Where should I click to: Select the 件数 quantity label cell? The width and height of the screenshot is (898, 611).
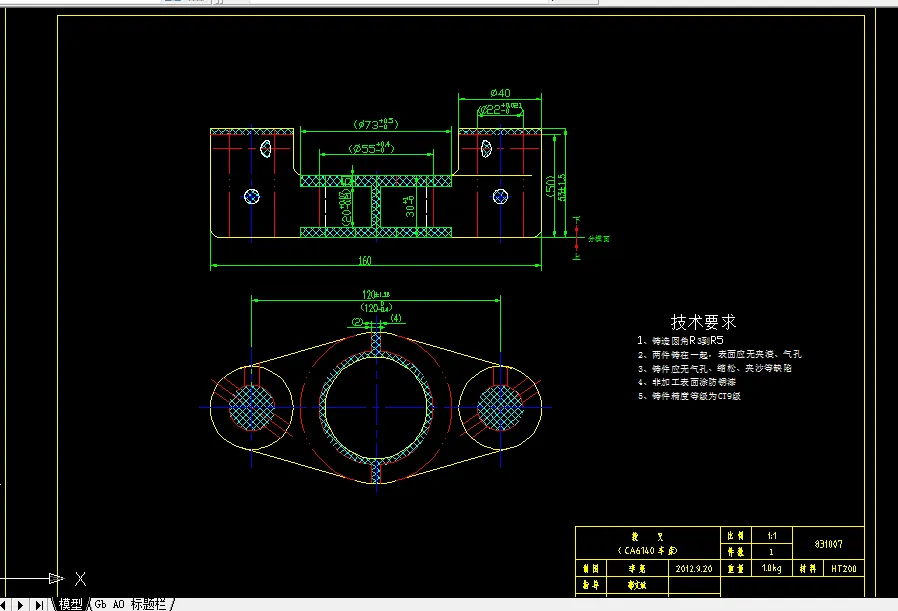tap(736, 552)
